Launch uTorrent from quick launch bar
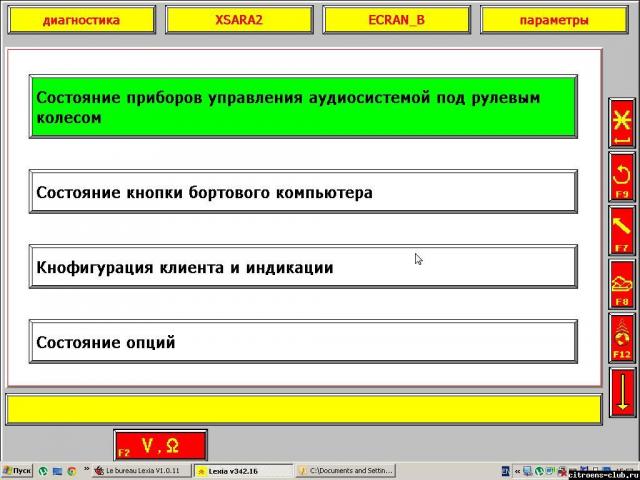Image resolution: width=640 pixels, height=480 pixels. click(x=43, y=471)
